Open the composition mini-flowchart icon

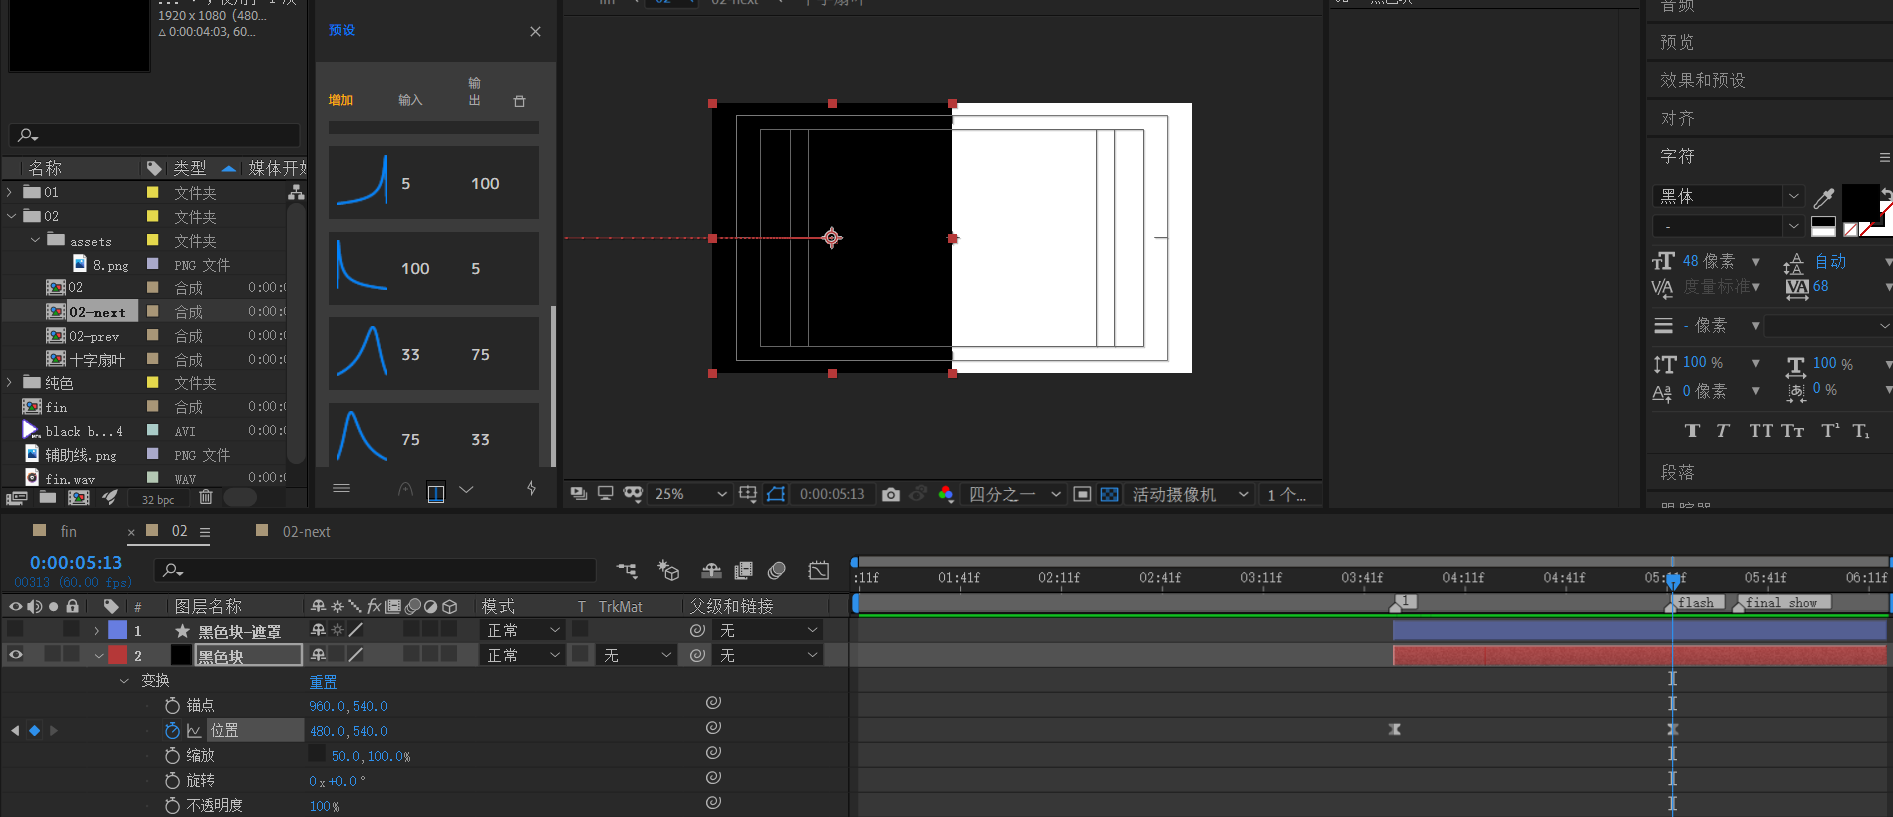[627, 570]
